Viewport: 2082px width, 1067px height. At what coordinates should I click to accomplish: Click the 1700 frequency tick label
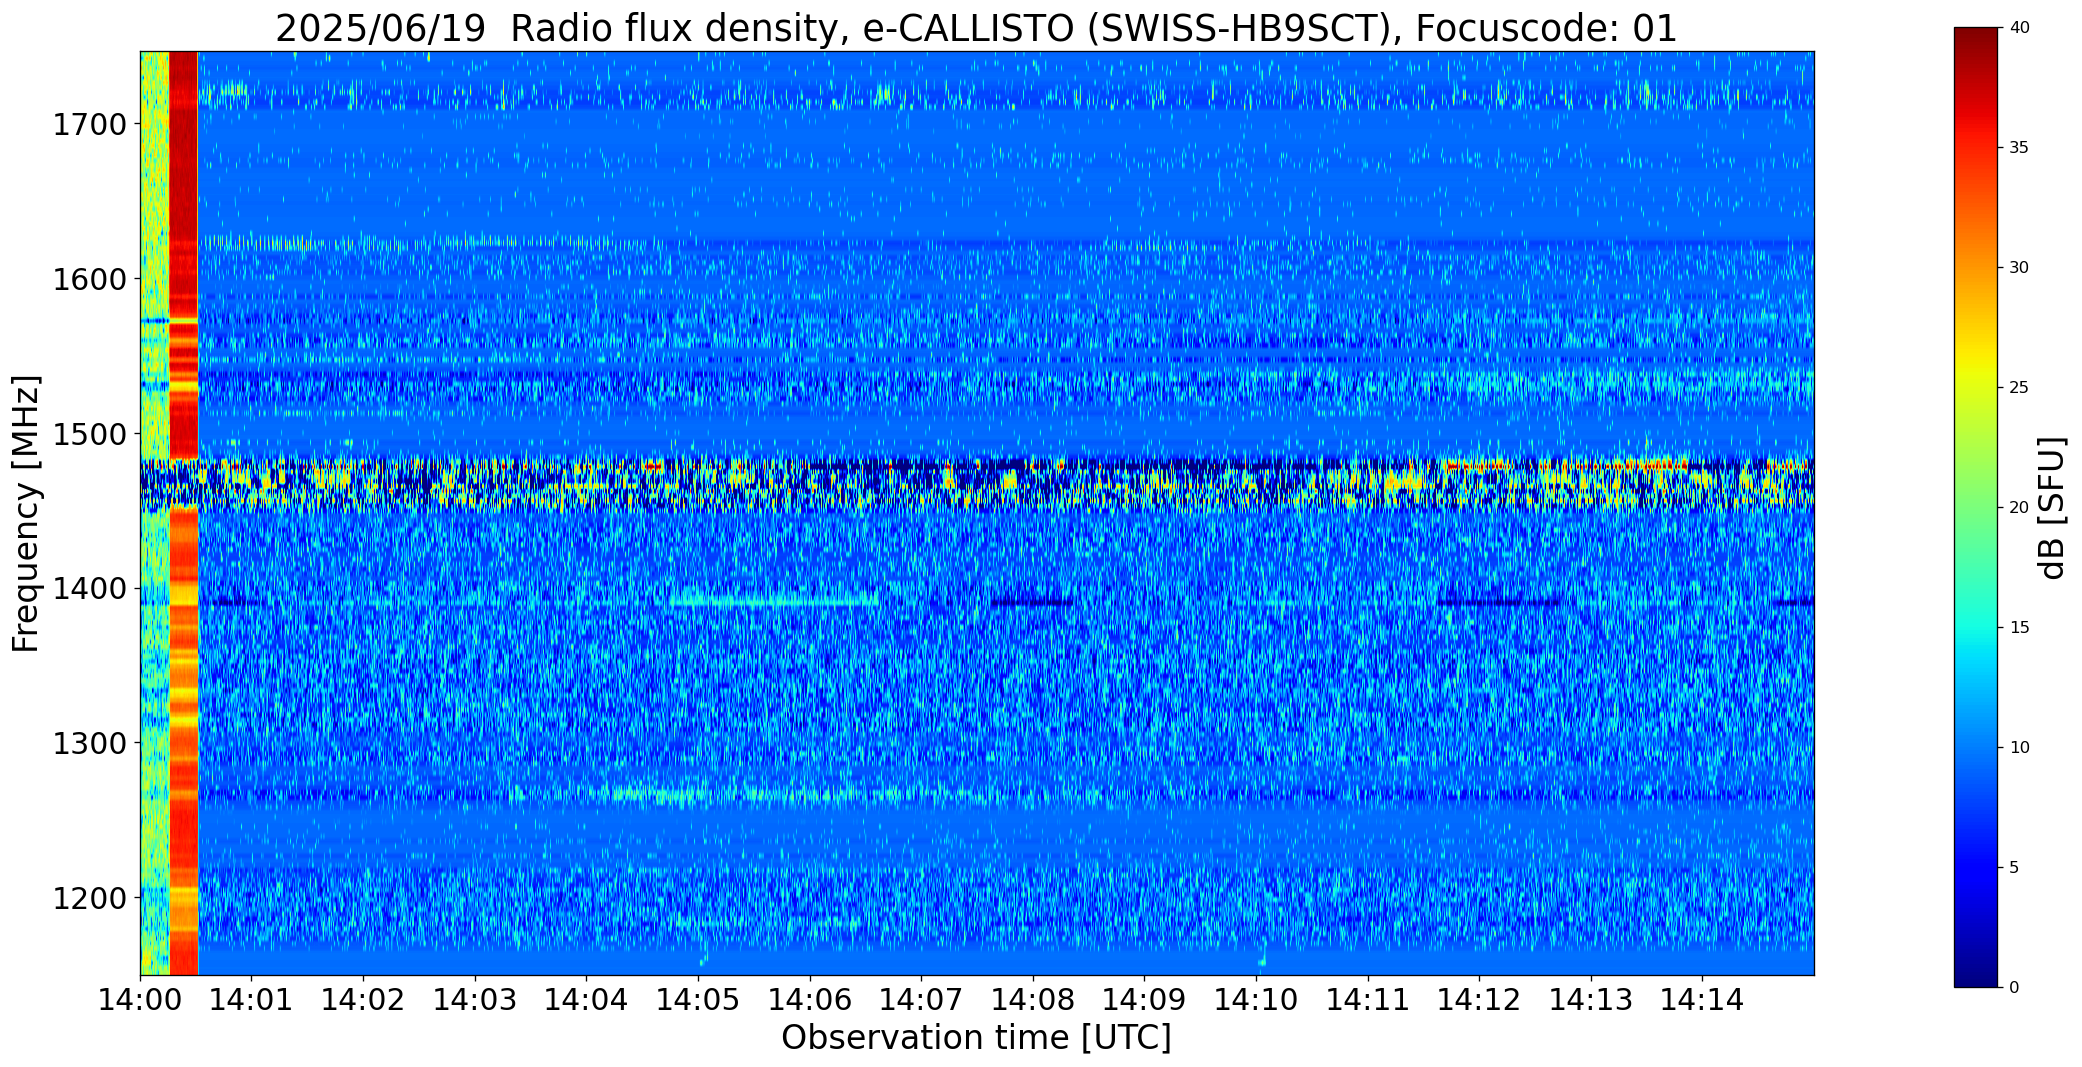pos(89,124)
